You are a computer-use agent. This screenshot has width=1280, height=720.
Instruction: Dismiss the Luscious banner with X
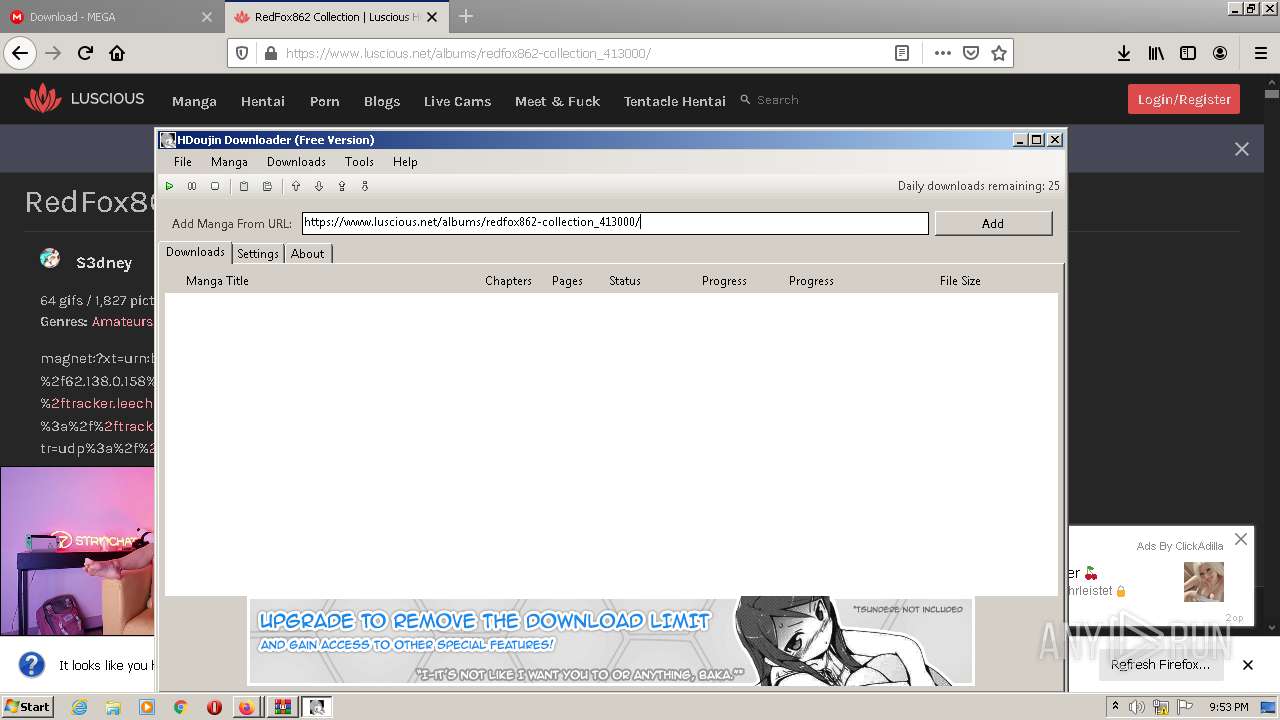(x=1241, y=149)
